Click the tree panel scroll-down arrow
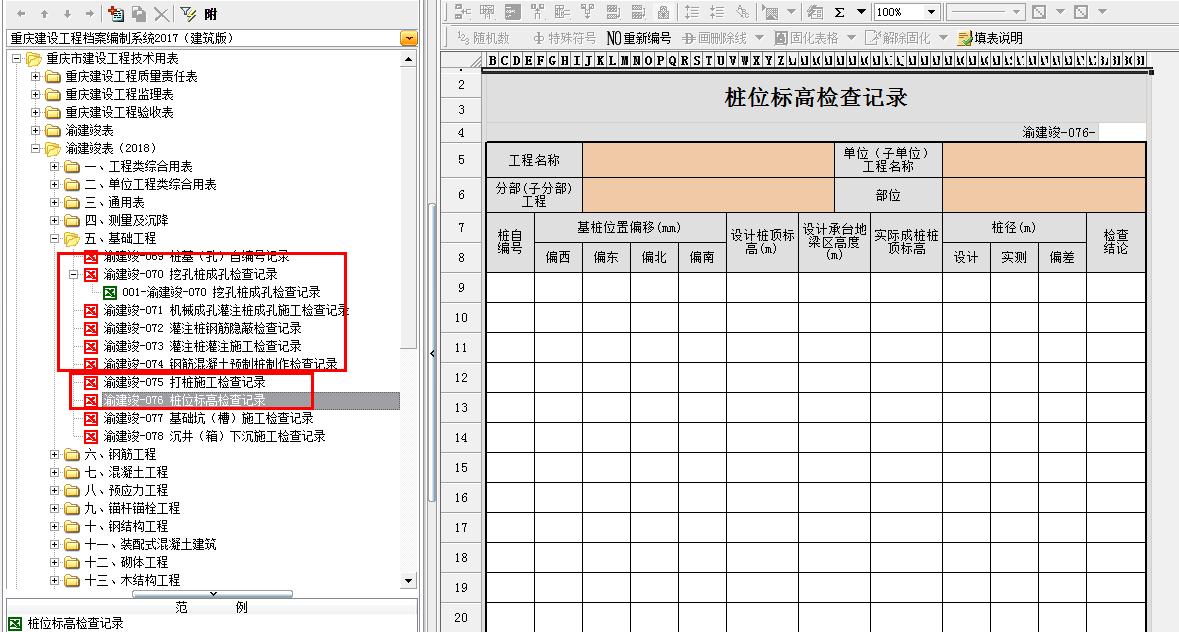The image size is (1179, 632). (x=408, y=580)
